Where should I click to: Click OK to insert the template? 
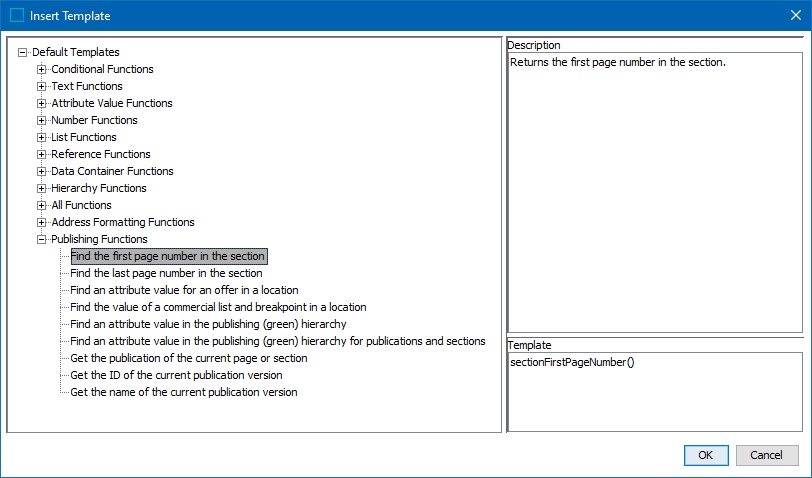click(x=706, y=455)
